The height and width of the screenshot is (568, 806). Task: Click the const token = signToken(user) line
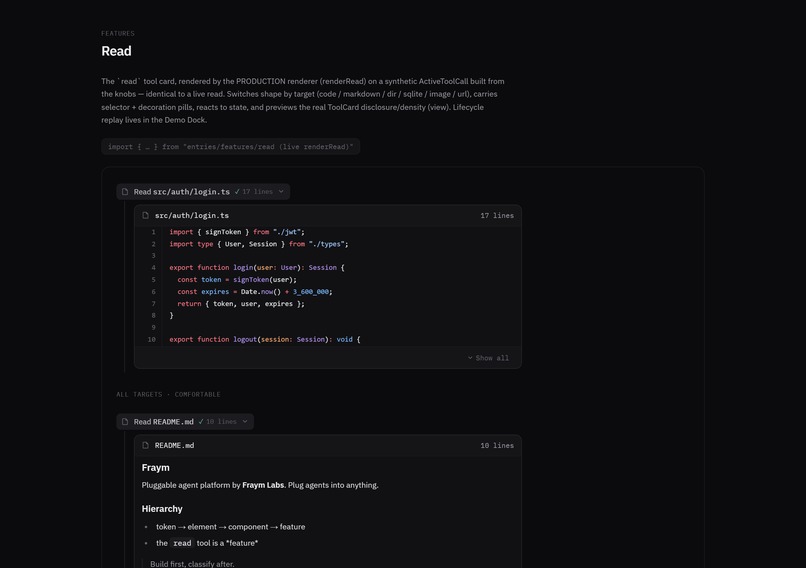click(237, 280)
